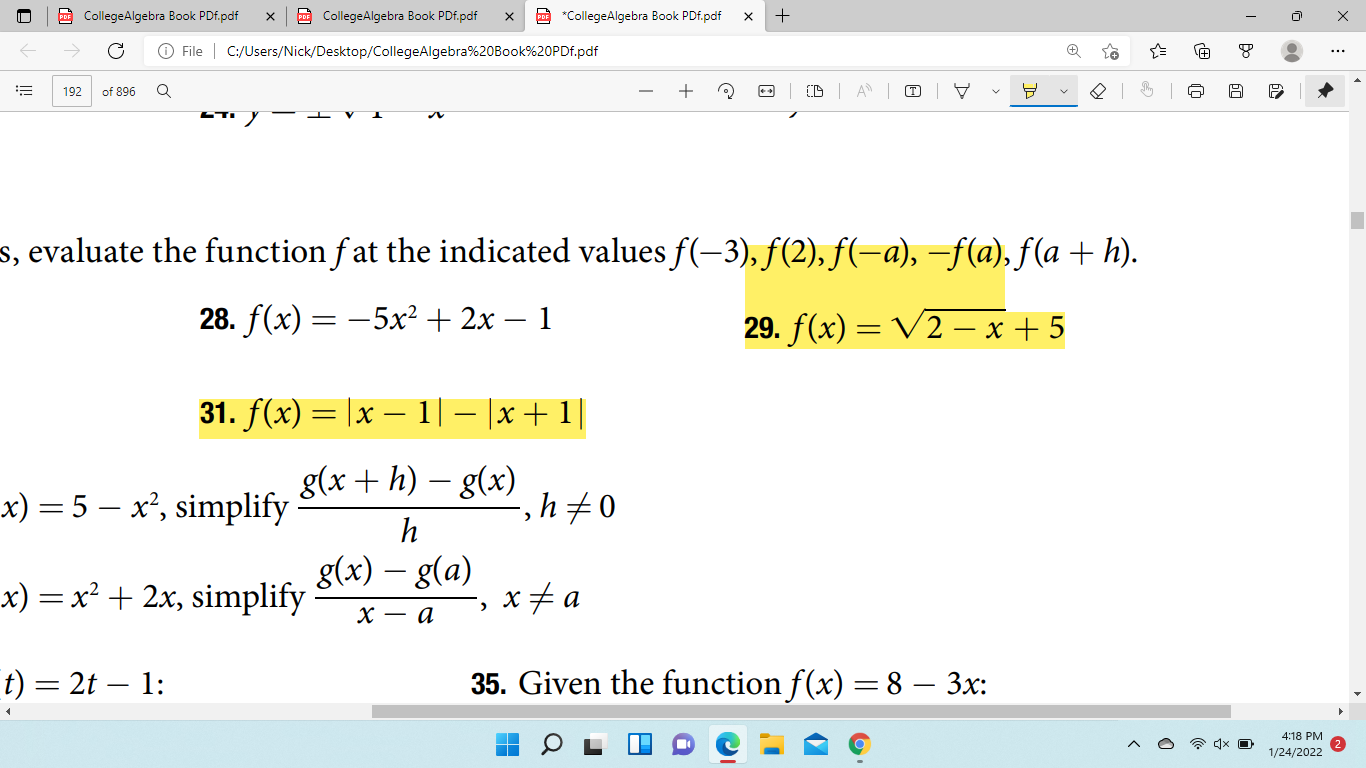The image size is (1366, 768).
Task: Select the Draw pen tool
Action: (x=961, y=90)
